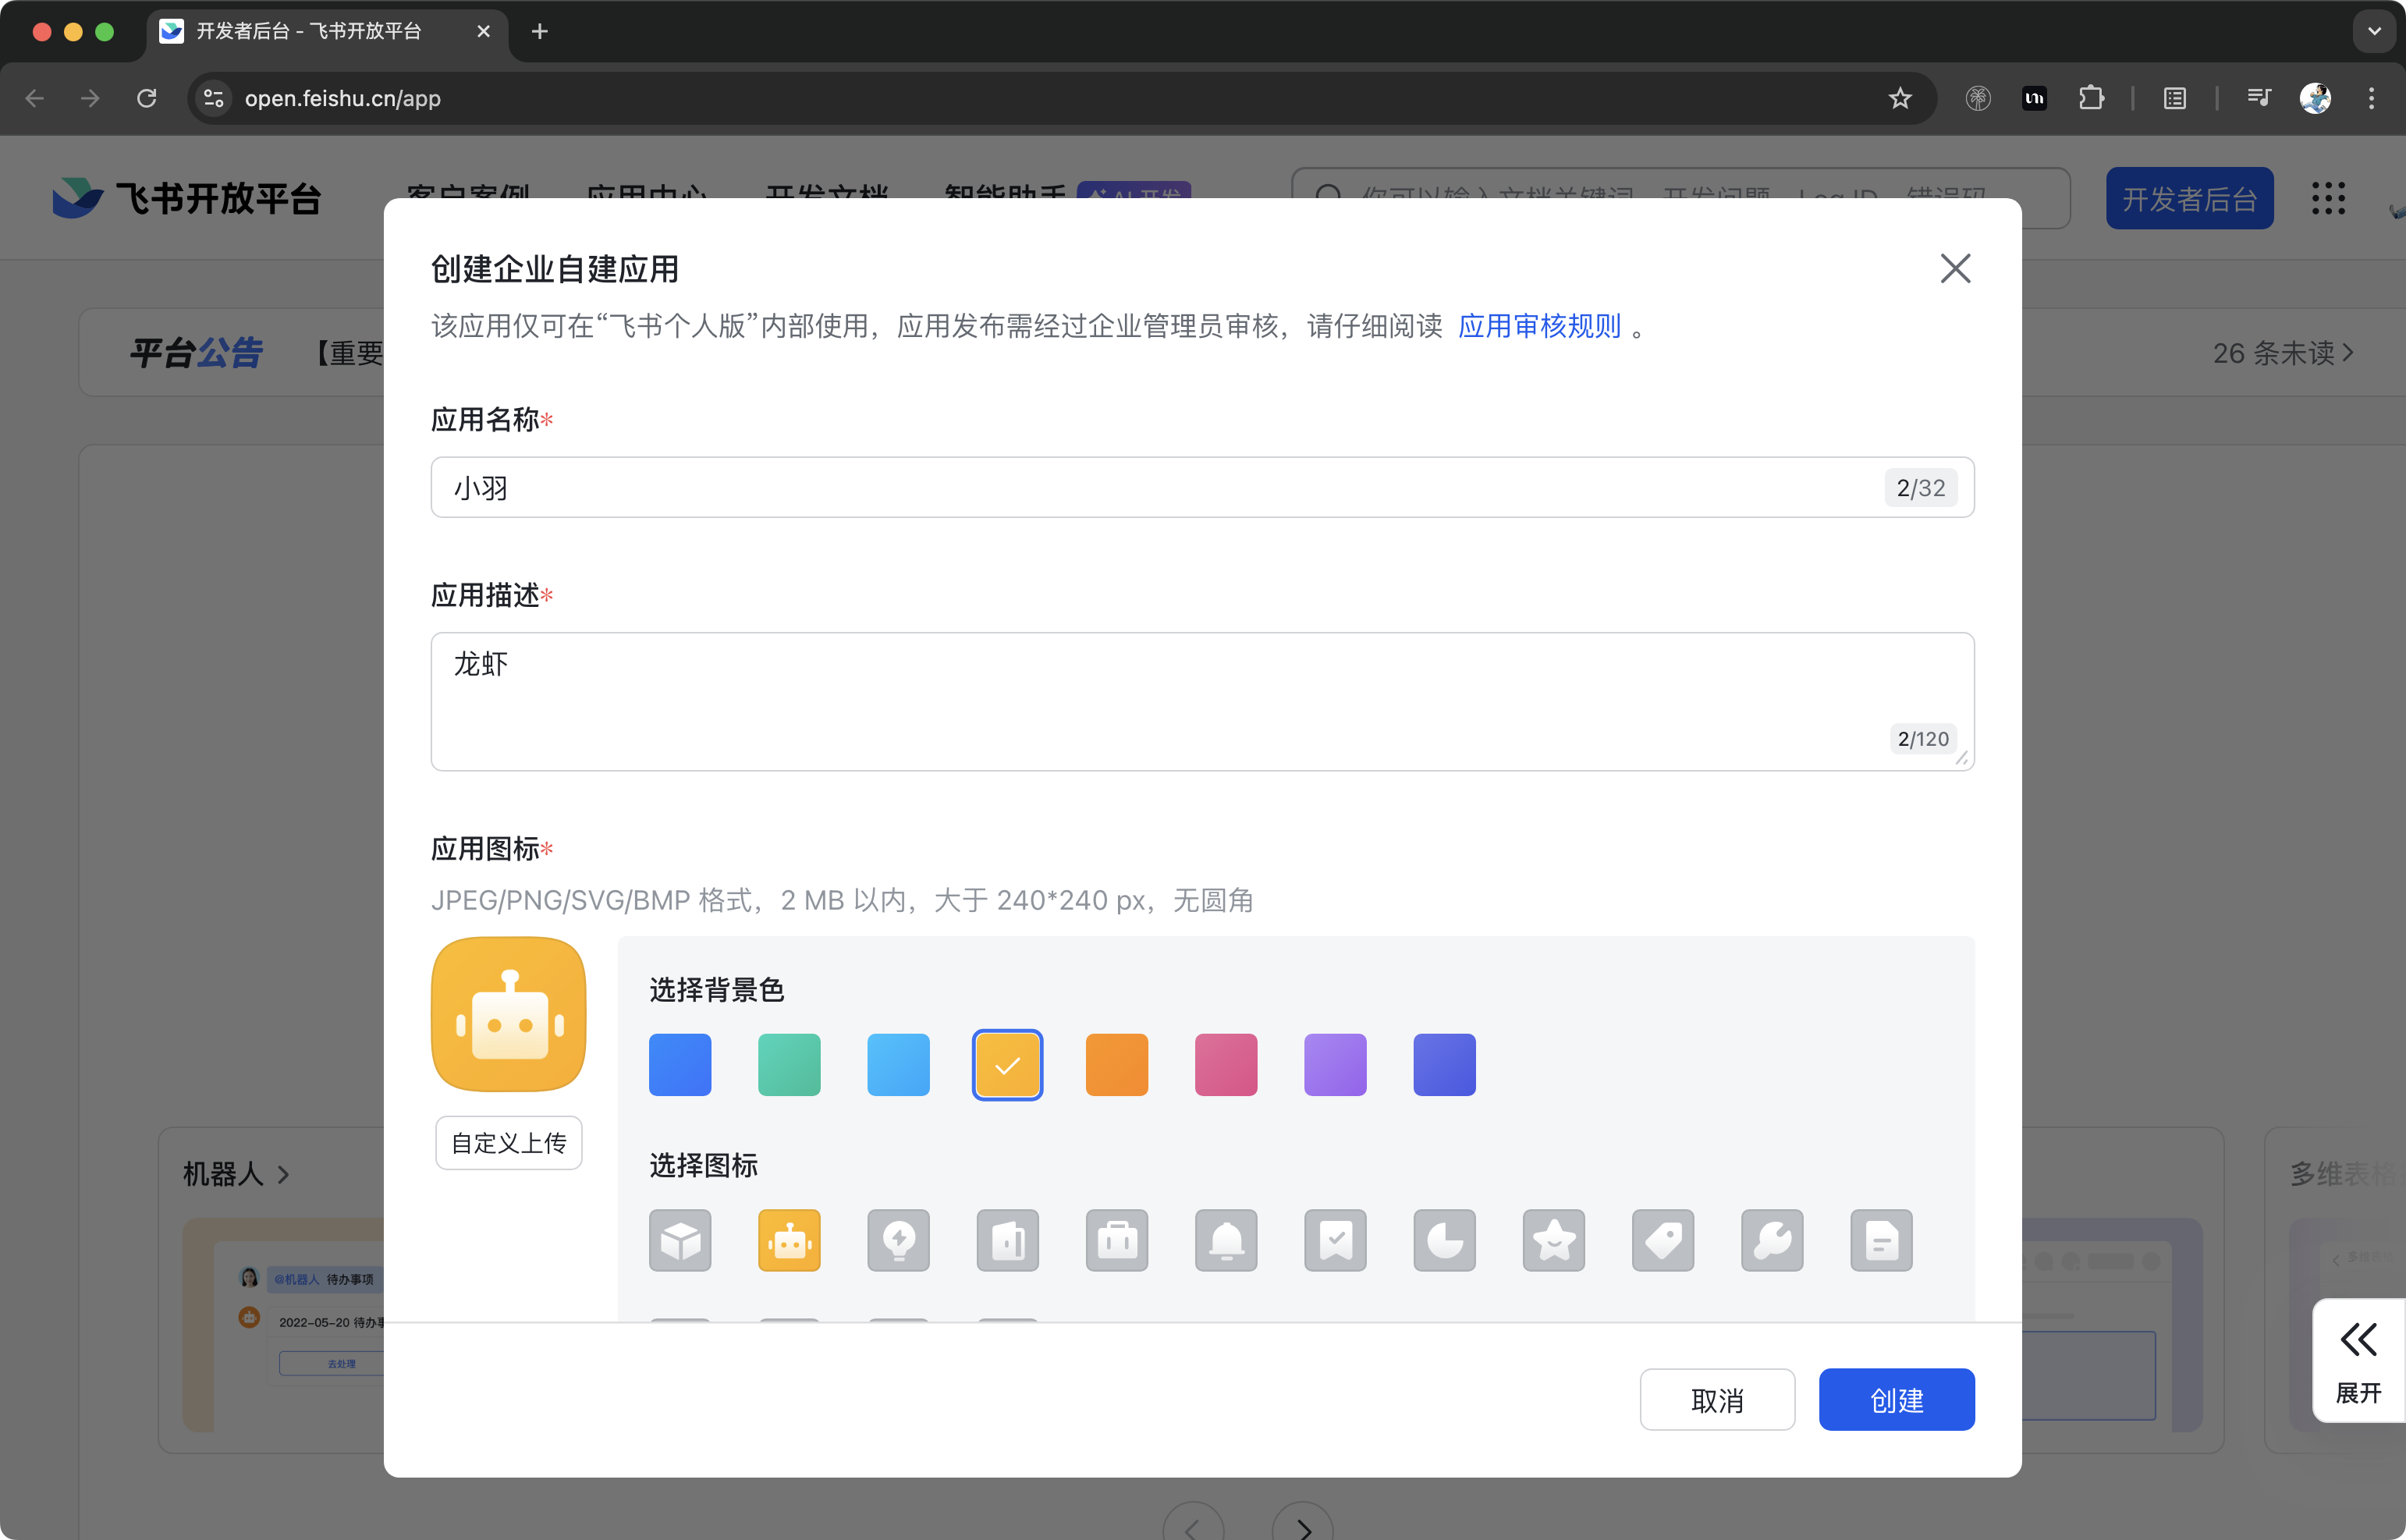
Task: Choose the lightbulb app icon
Action: point(898,1240)
